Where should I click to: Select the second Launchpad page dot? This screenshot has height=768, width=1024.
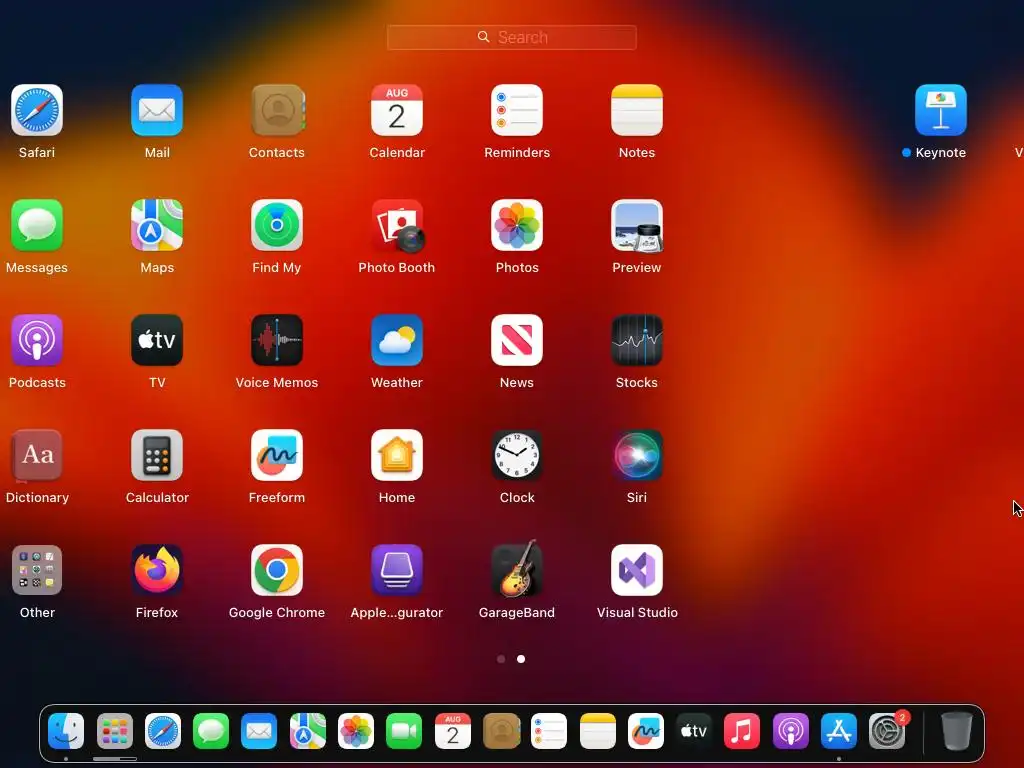(x=520, y=659)
